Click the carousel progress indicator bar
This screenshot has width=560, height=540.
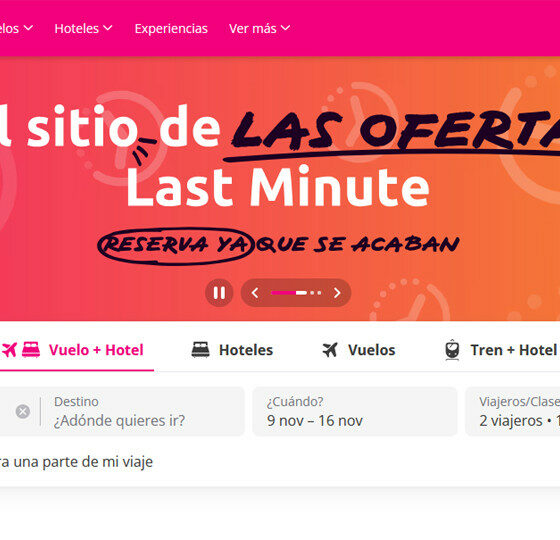(x=296, y=293)
